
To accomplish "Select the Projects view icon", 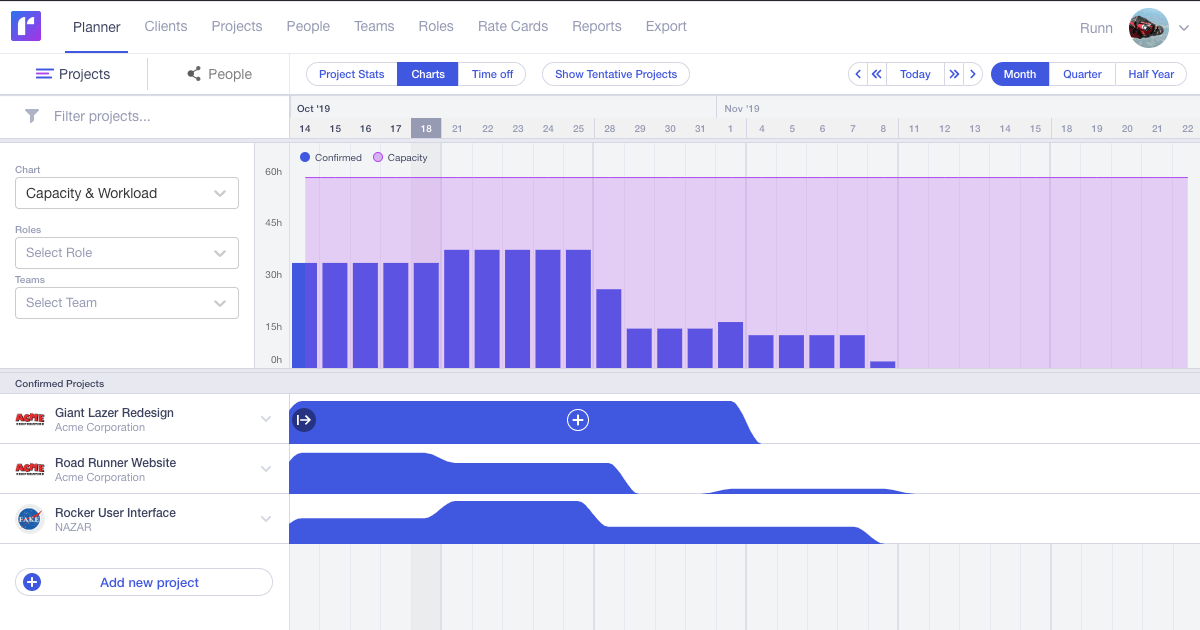I will point(41,73).
